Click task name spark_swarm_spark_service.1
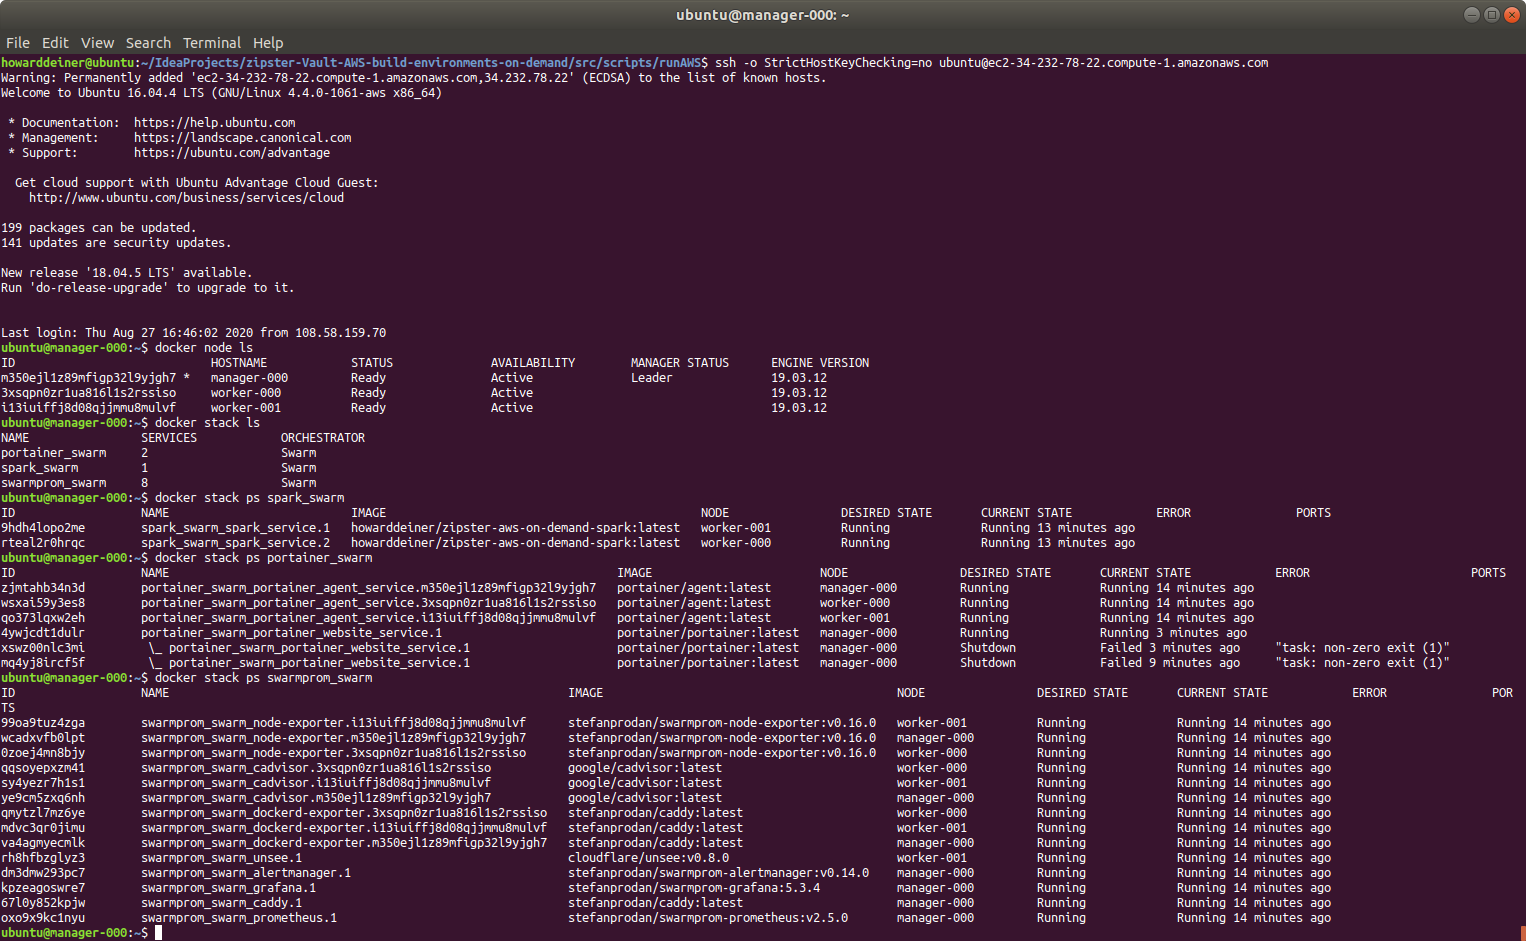Viewport: 1526px width, 941px height. click(235, 528)
